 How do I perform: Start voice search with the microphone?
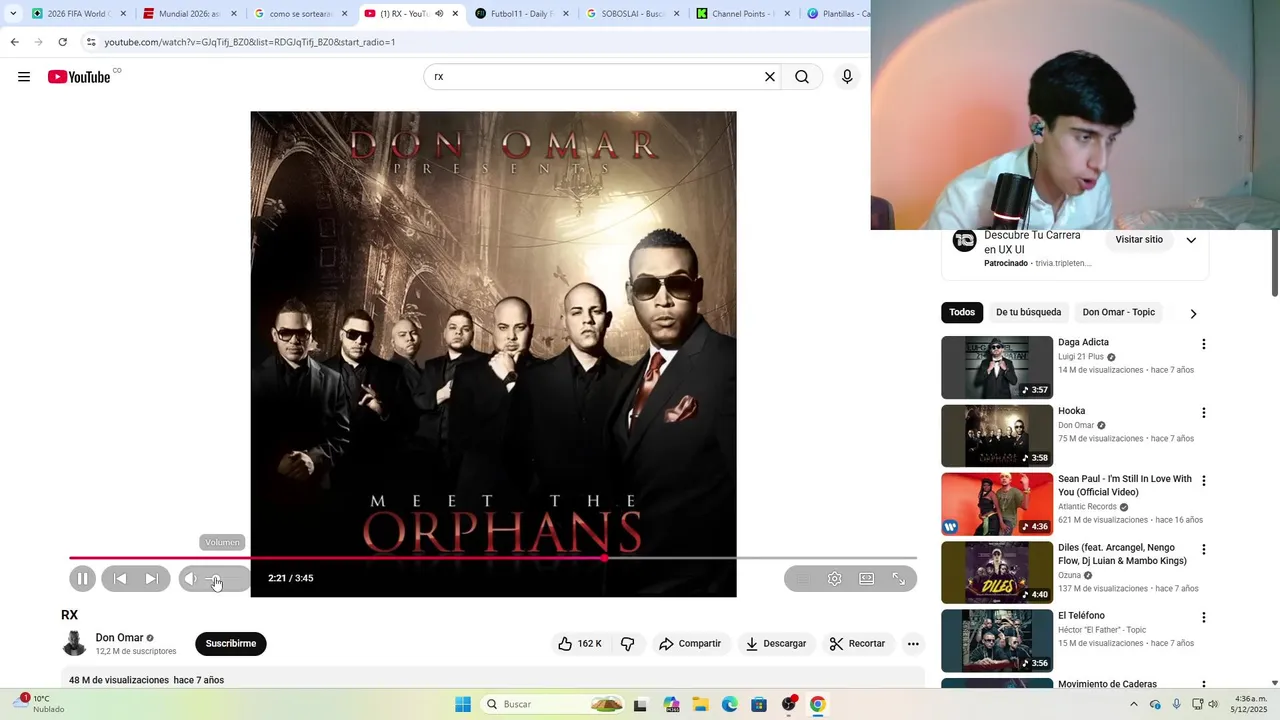[847, 77]
